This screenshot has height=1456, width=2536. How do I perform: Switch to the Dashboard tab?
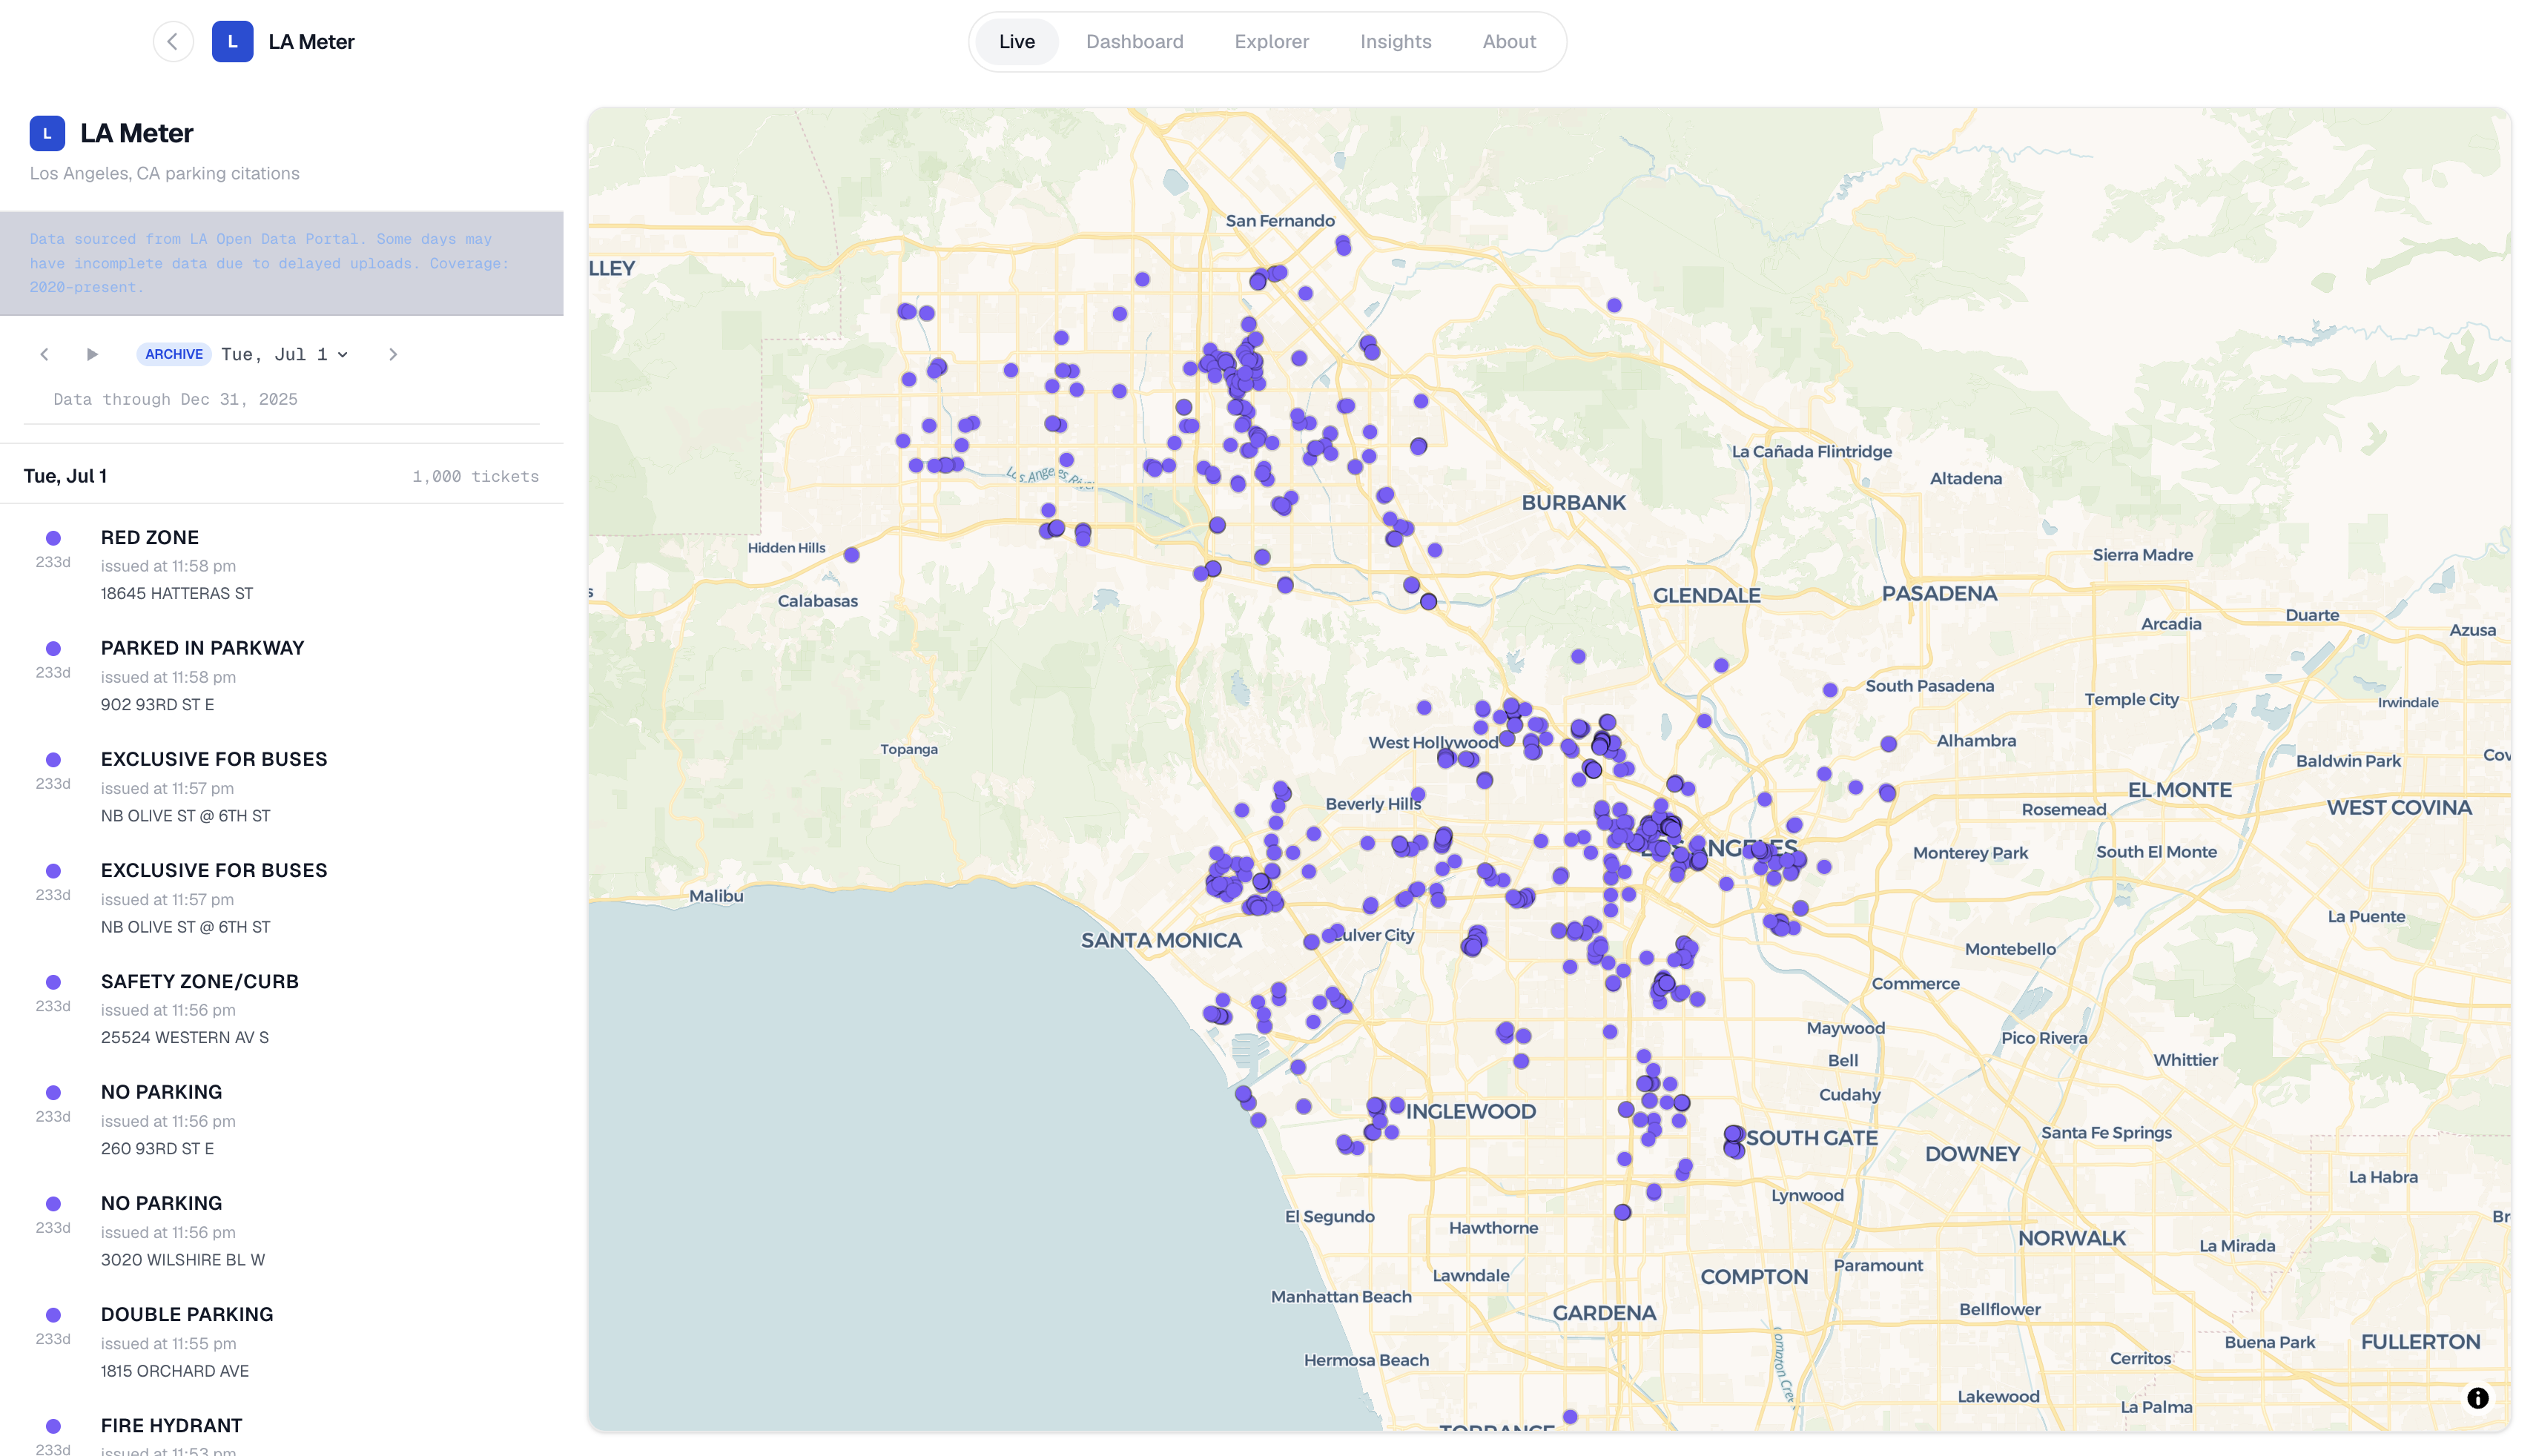coord(1134,41)
